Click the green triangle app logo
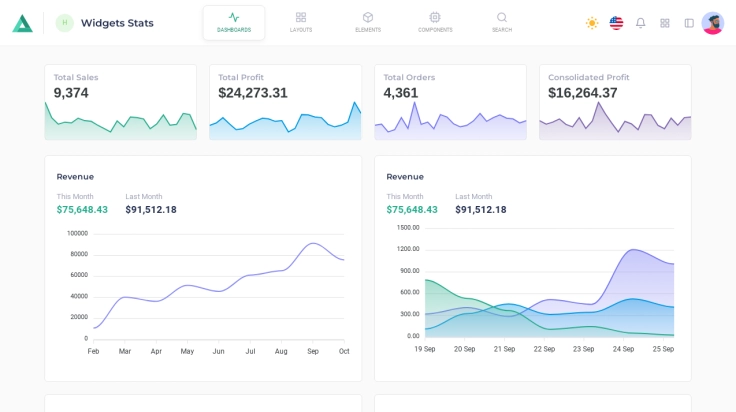The image size is (736, 412). 22,23
